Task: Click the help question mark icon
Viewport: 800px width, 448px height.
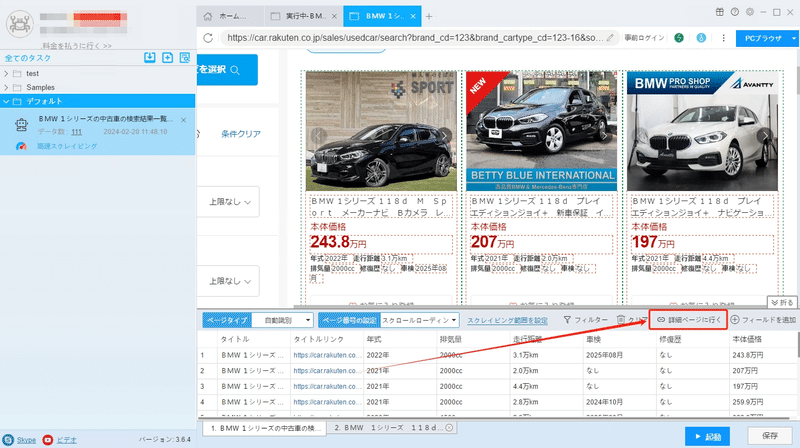Action: (735, 12)
